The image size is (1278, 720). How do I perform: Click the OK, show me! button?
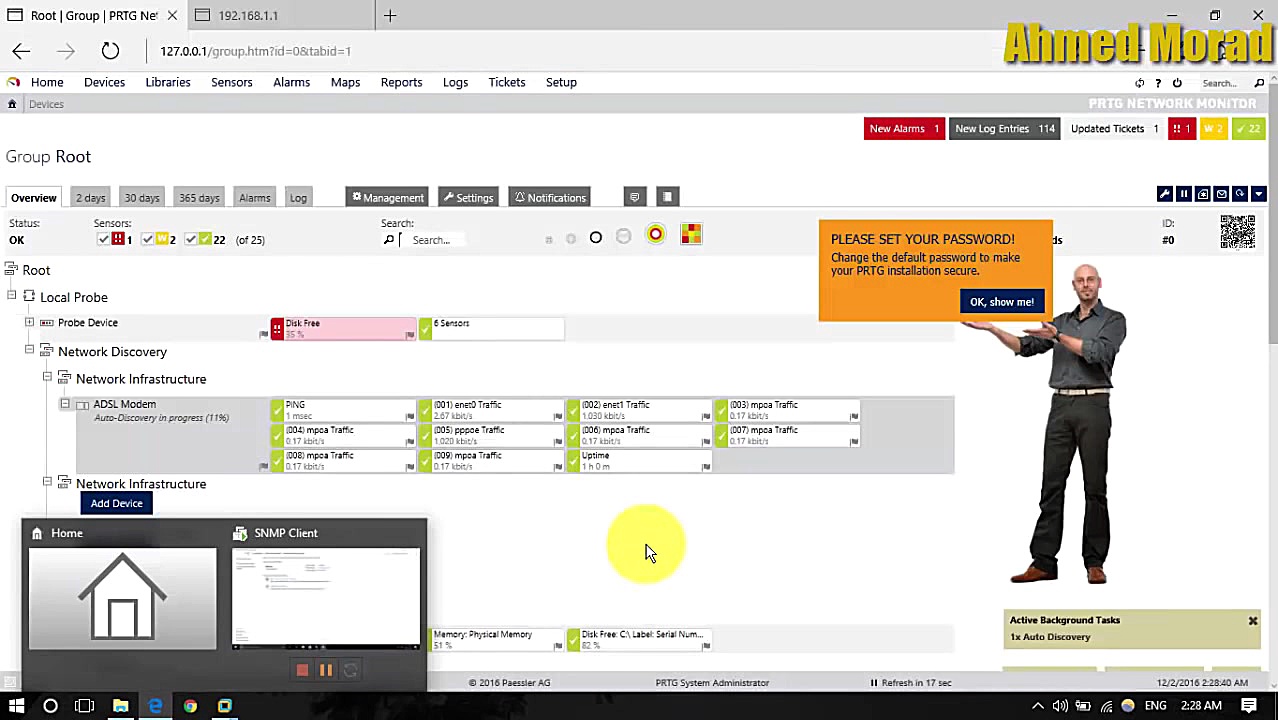pyautogui.click(x=1001, y=301)
